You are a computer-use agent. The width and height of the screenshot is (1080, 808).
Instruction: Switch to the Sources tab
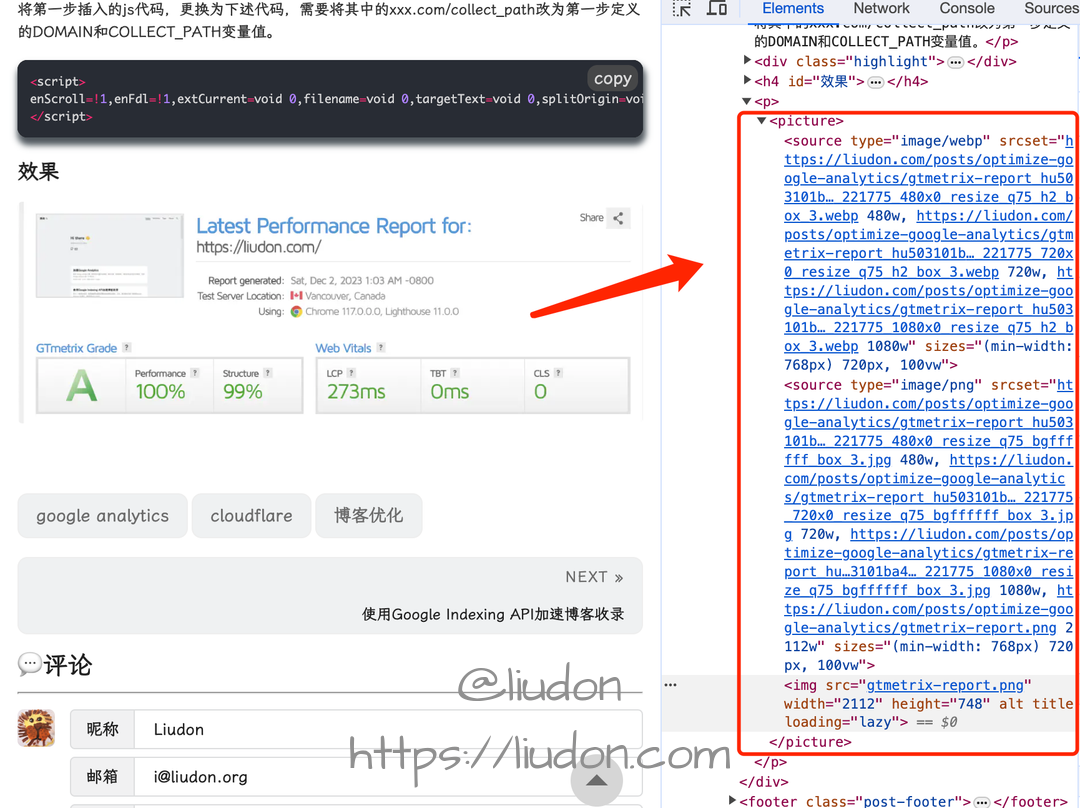click(x=1051, y=8)
